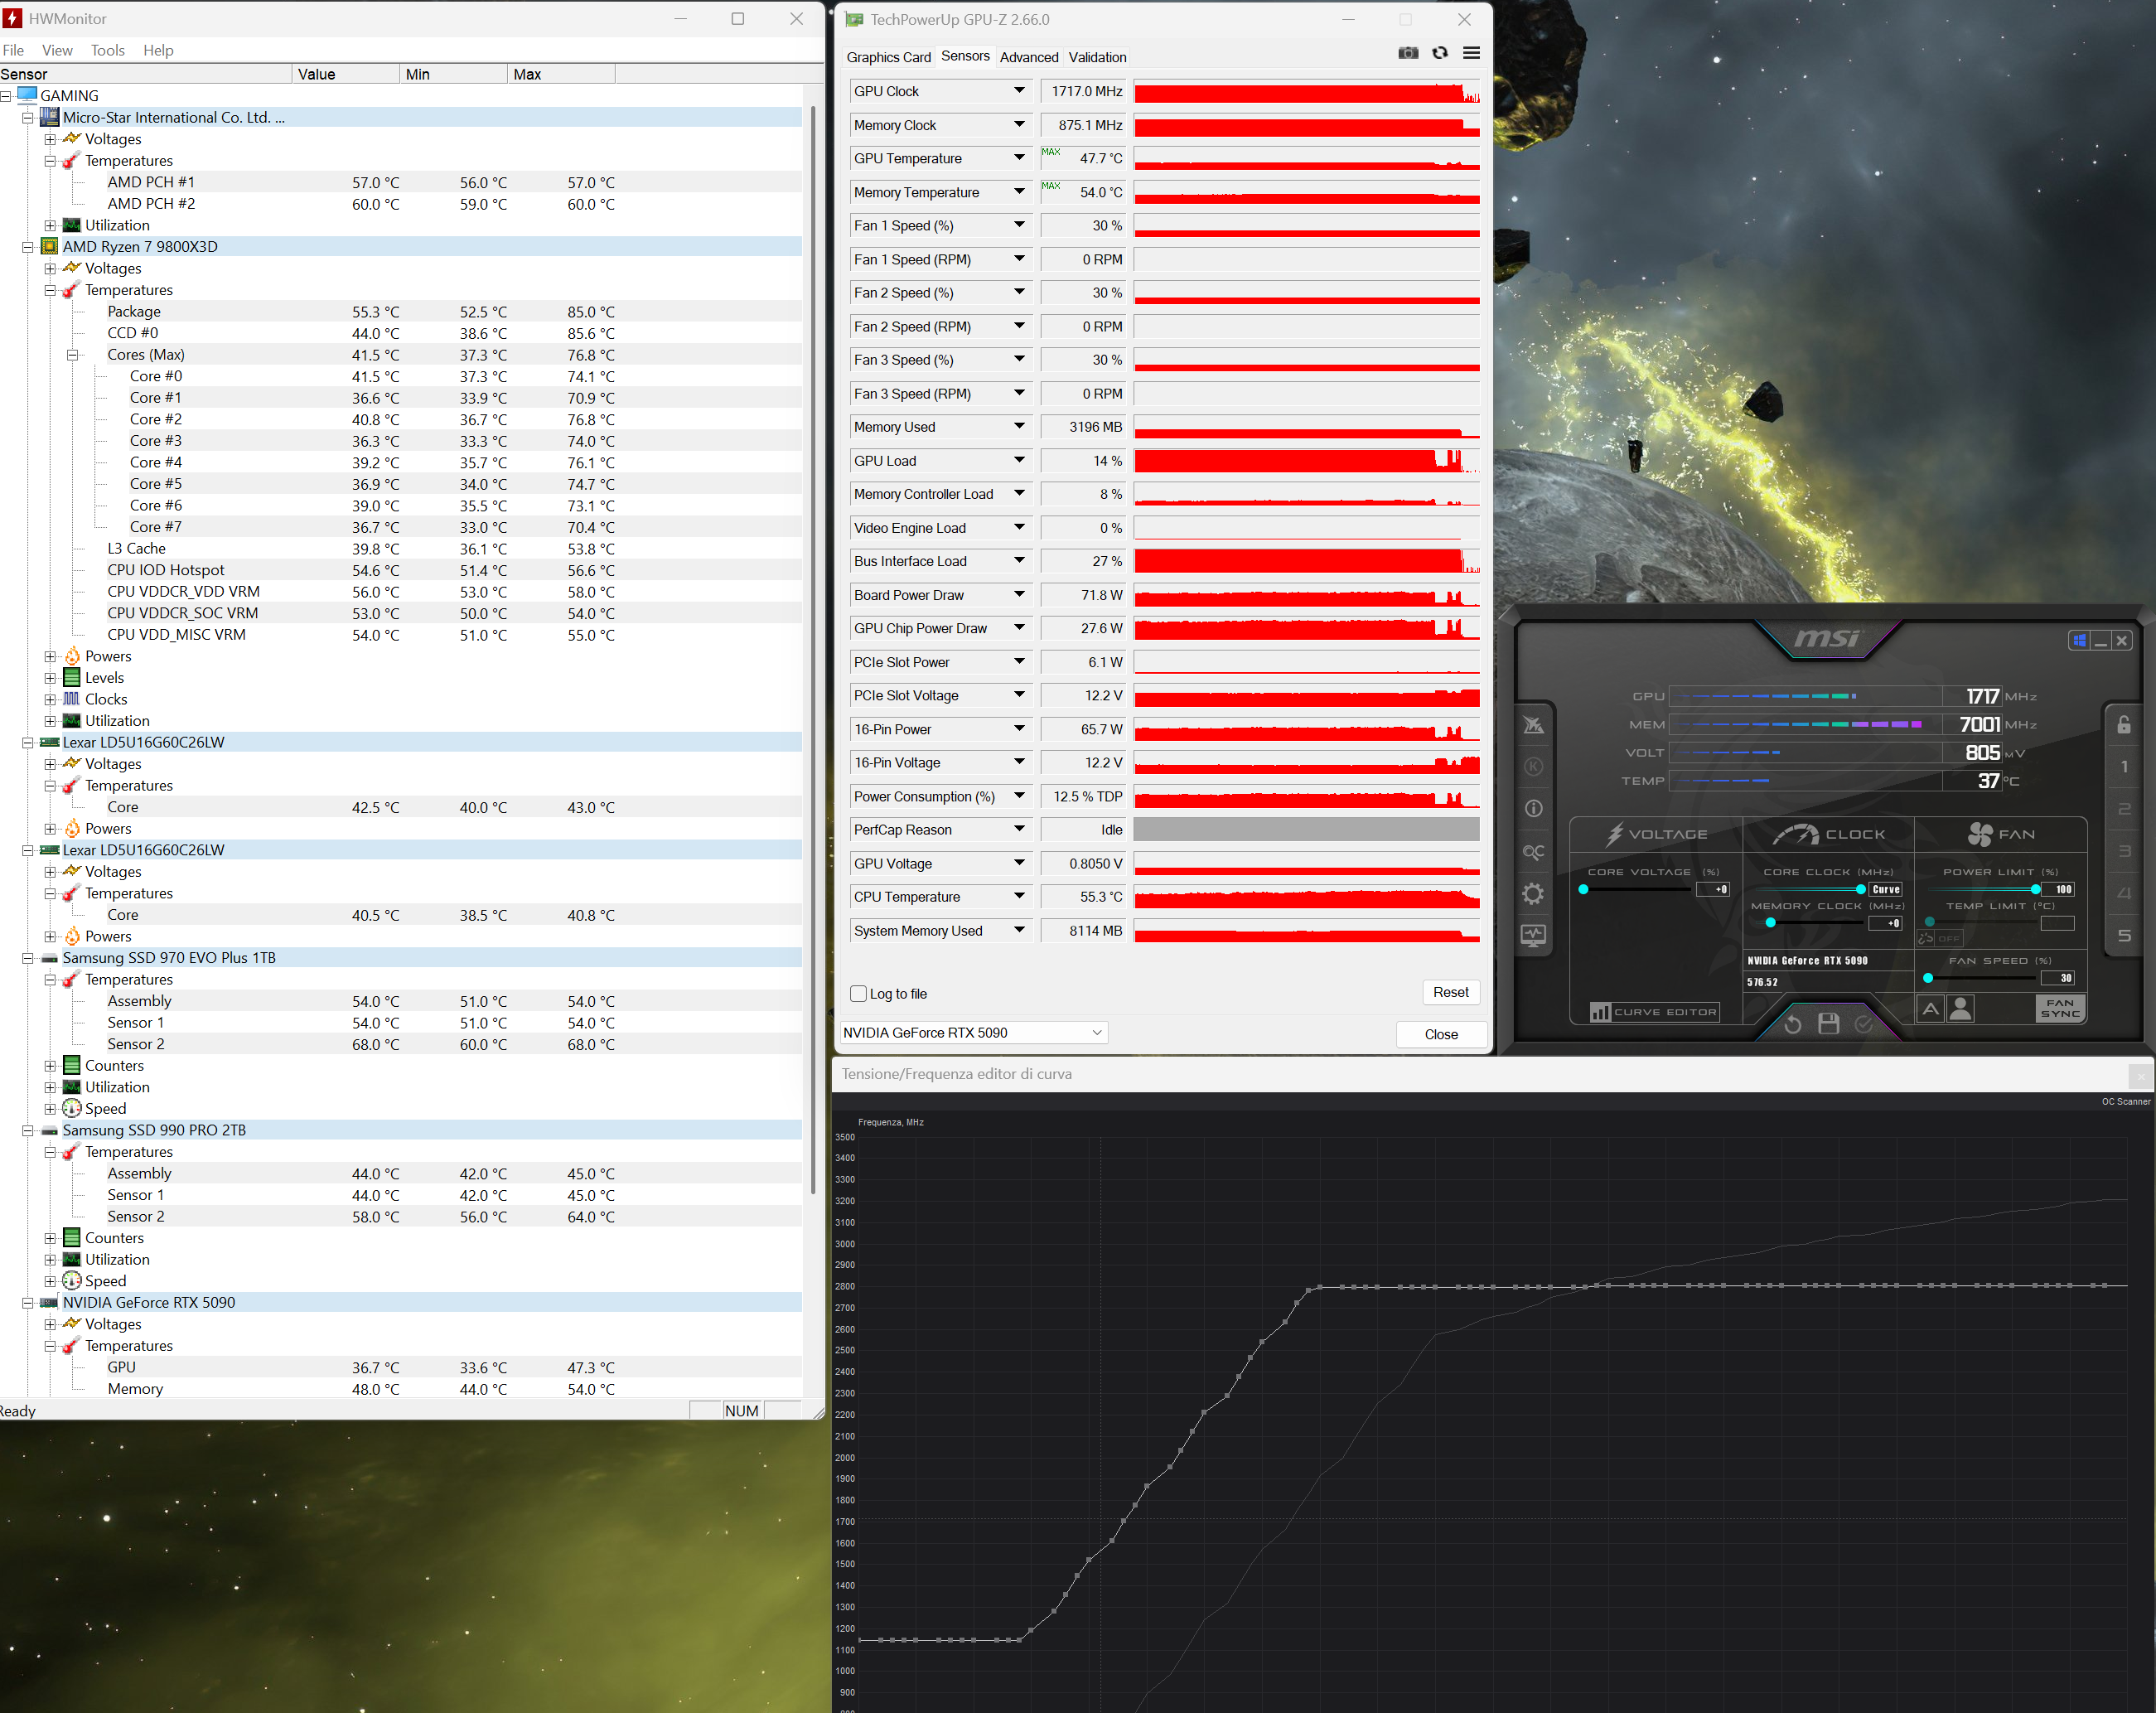Reset Afterburner settings to default

(1792, 1024)
